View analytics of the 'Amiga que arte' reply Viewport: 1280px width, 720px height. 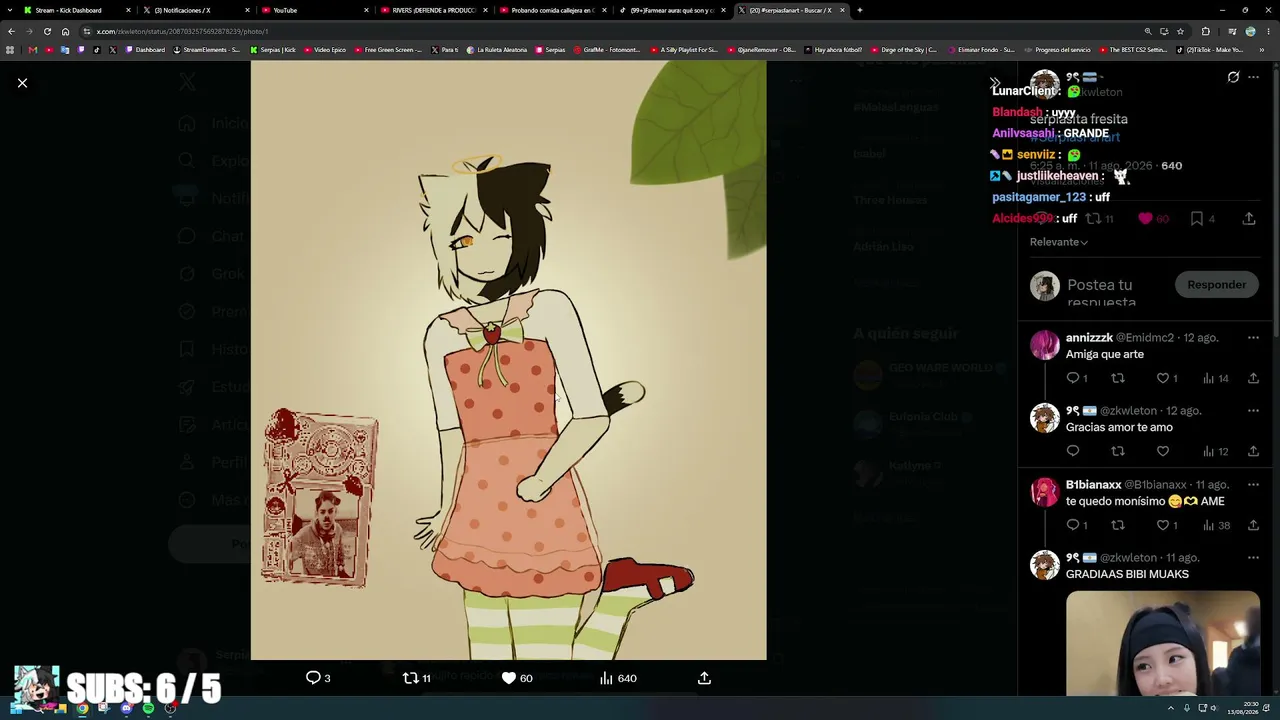[1216, 378]
